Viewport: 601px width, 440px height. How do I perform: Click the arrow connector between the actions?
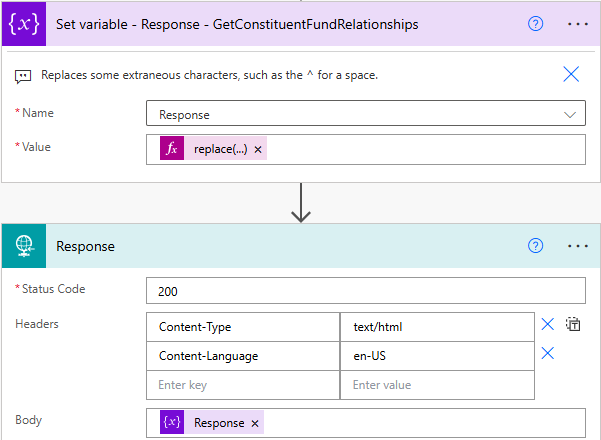300,203
